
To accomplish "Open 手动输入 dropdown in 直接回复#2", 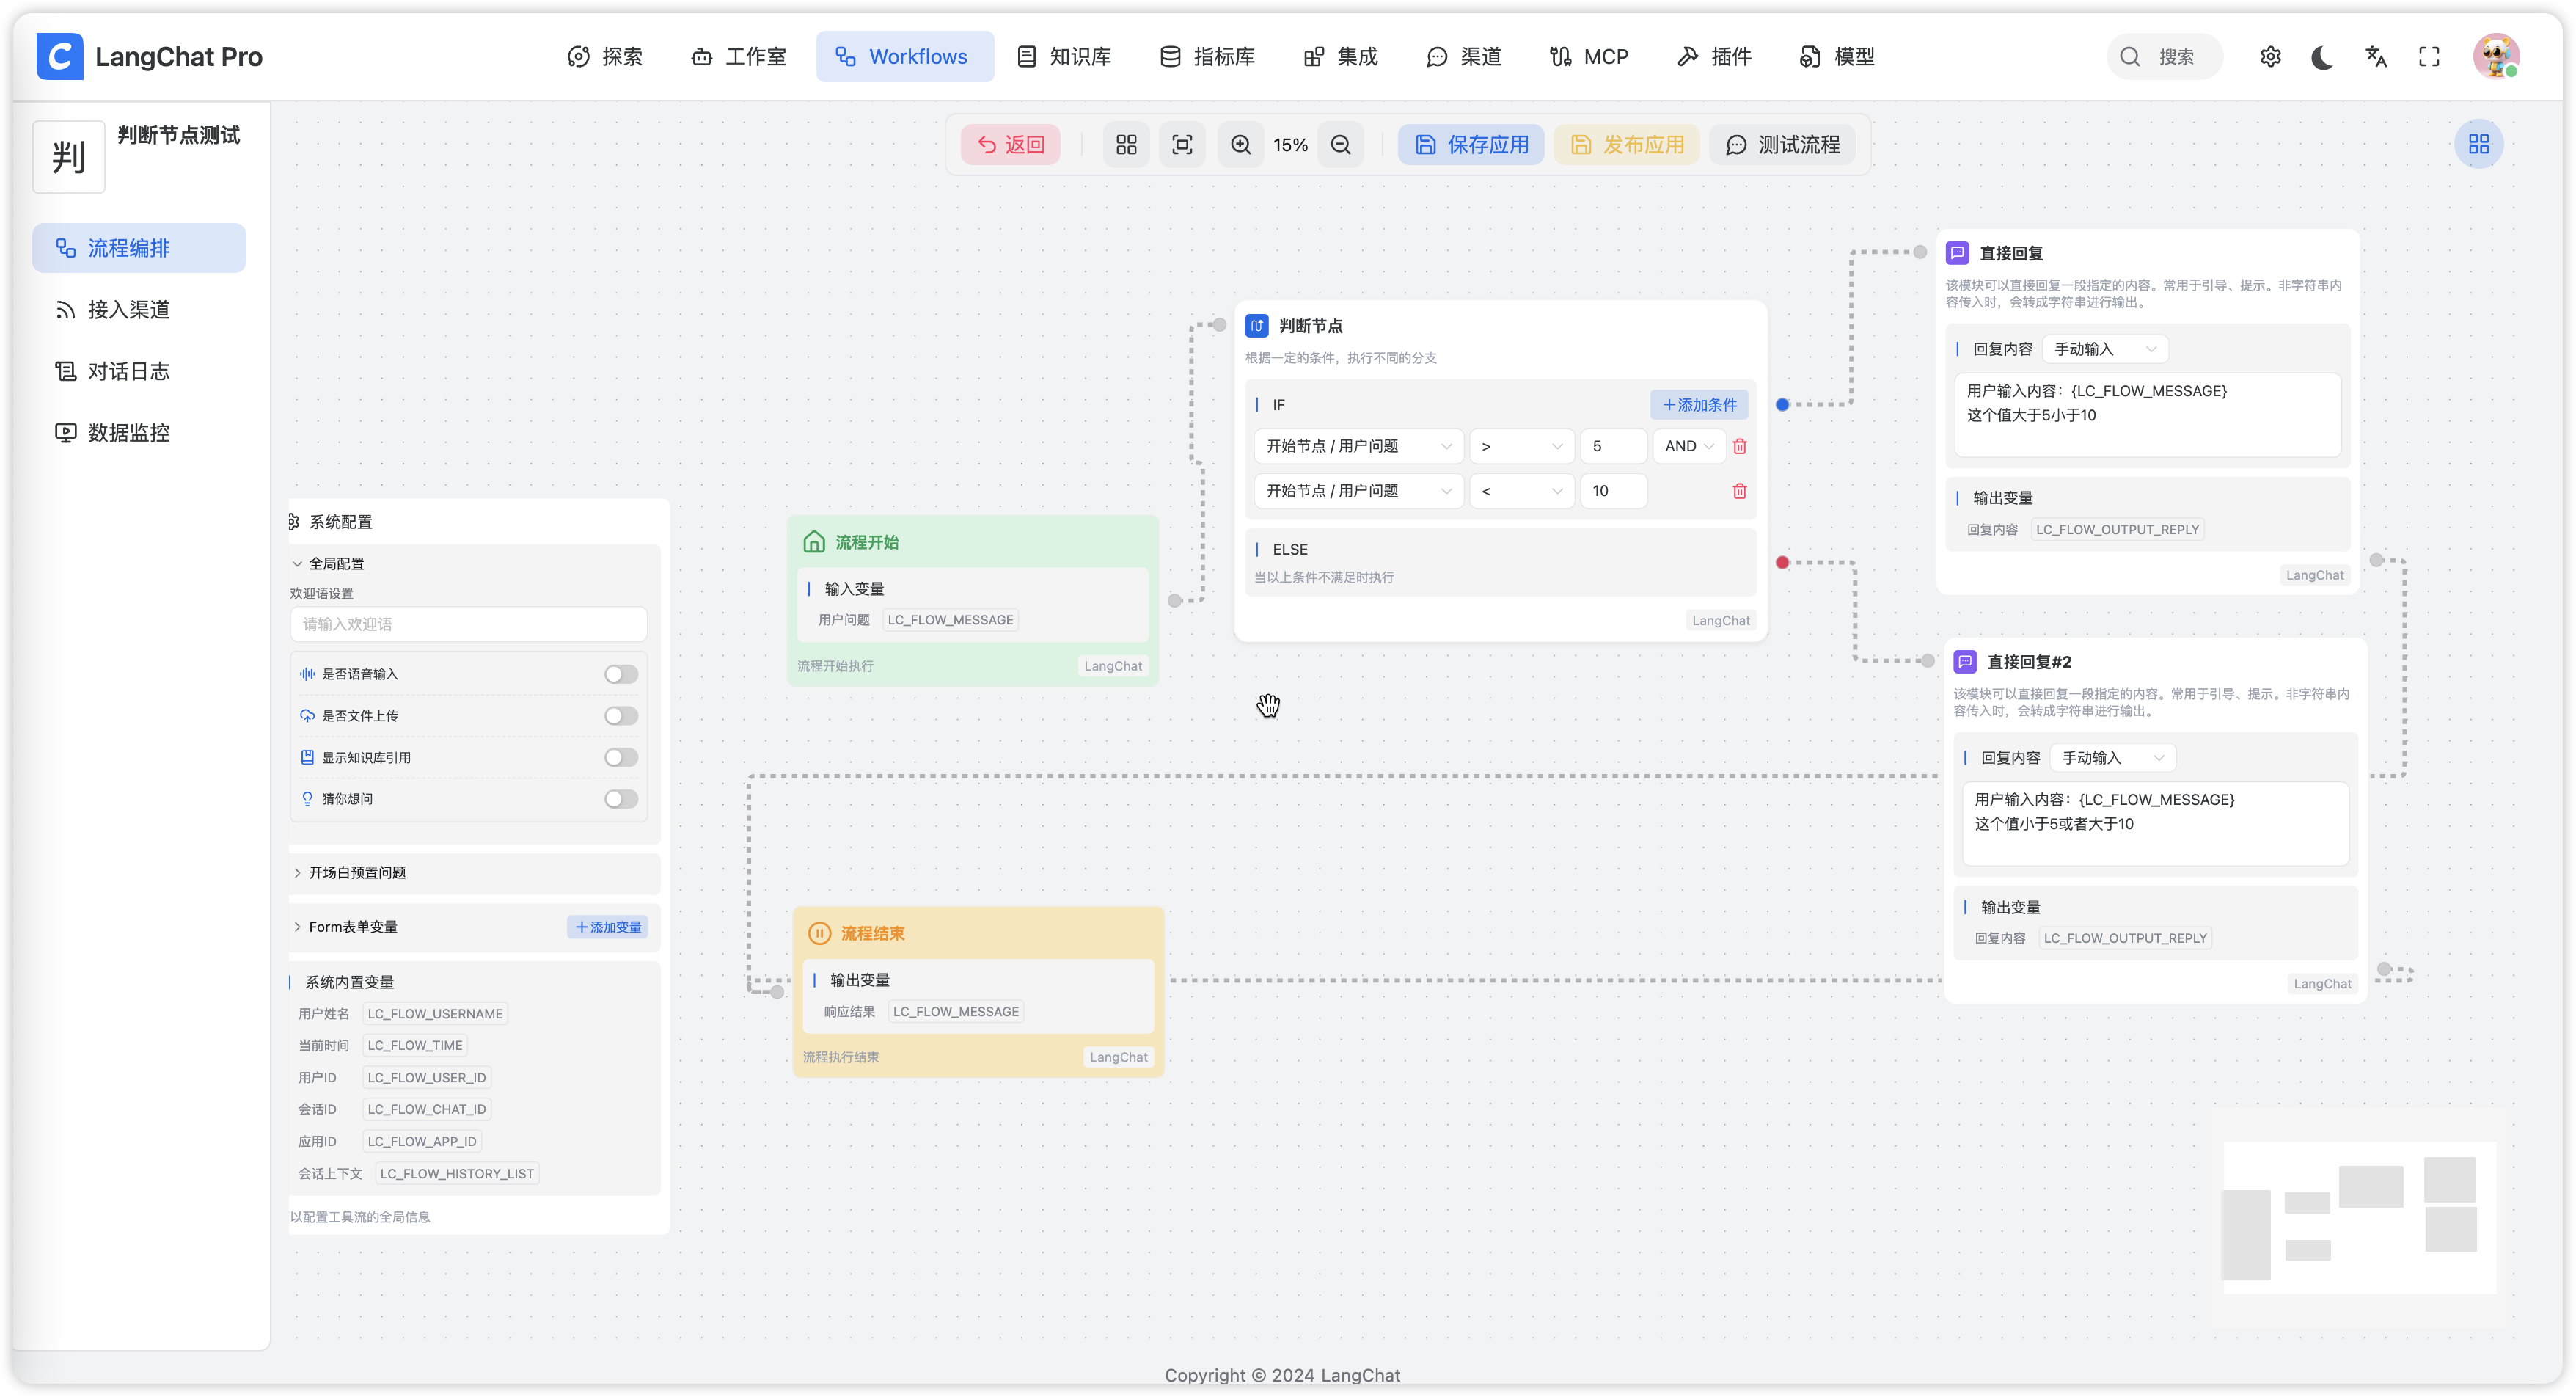I will coord(2112,758).
